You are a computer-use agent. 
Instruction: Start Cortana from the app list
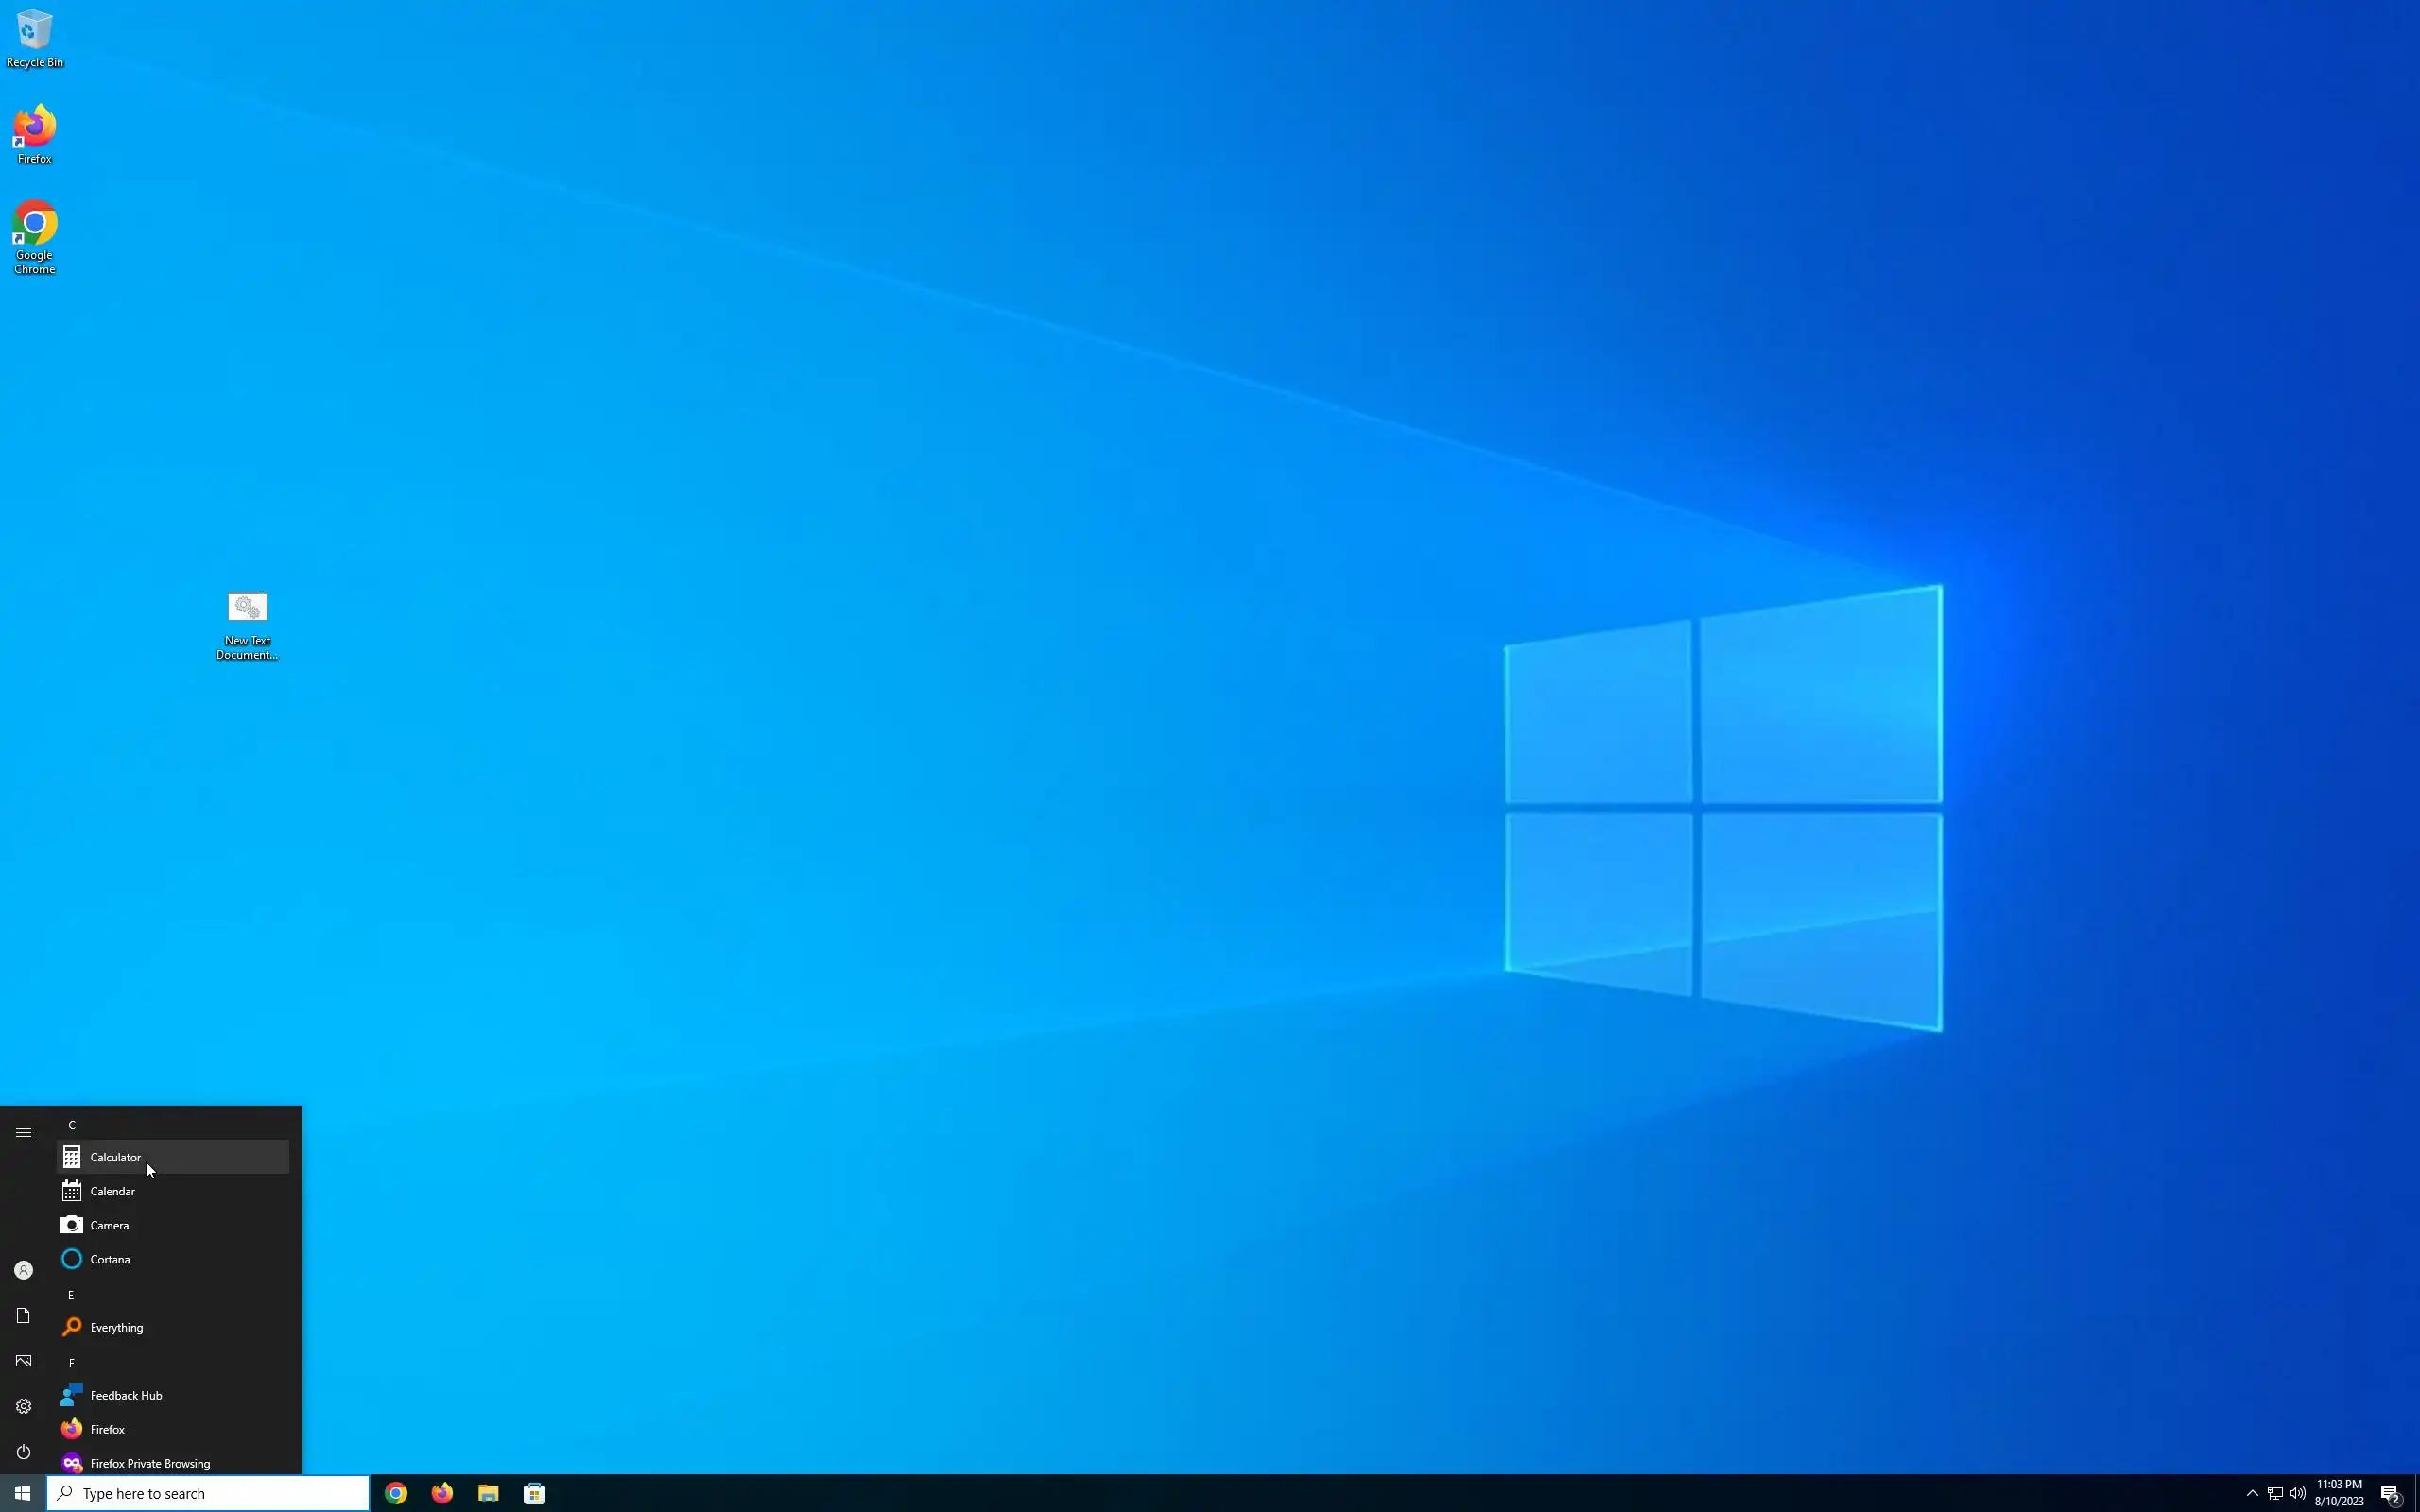[x=110, y=1259]
